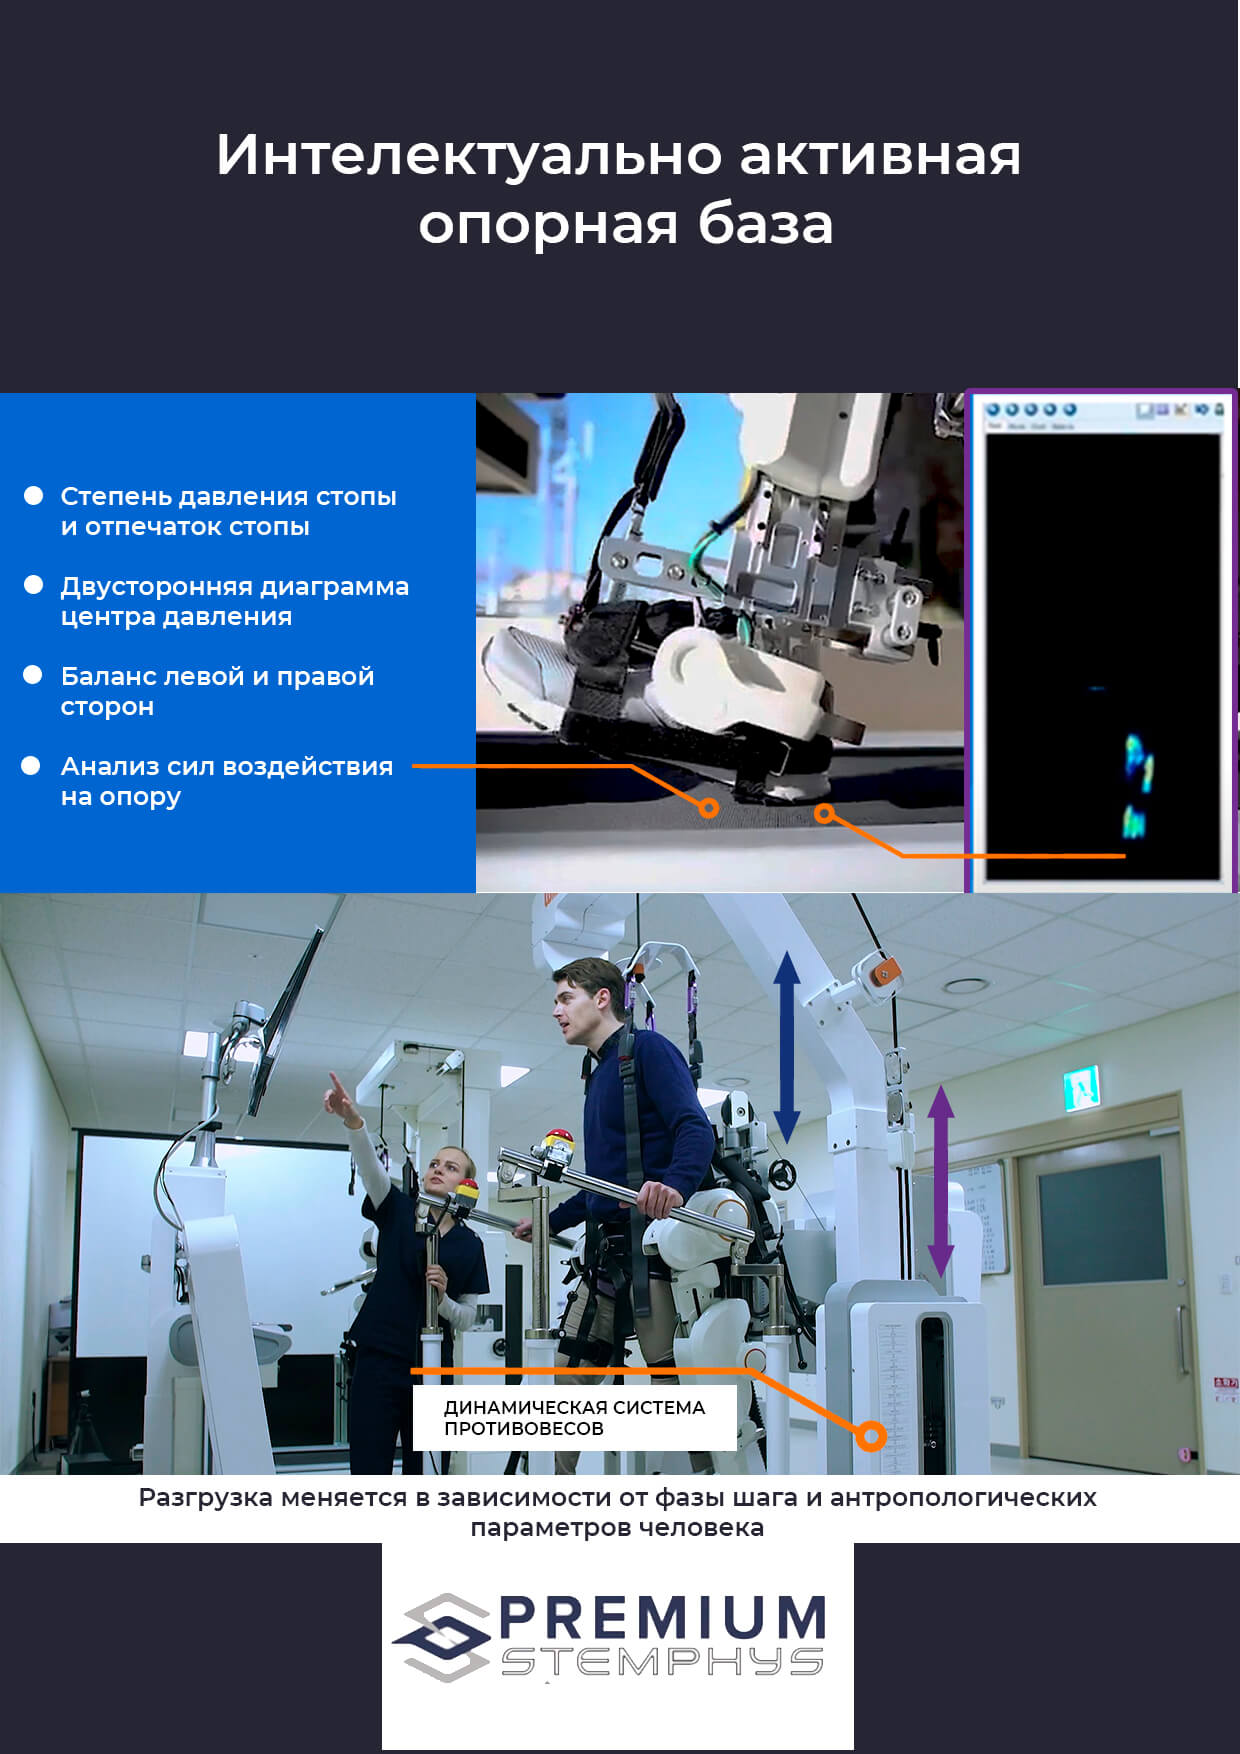Click the 'Интелектуально активная опорная база' heading

click(x=620, y=188)
